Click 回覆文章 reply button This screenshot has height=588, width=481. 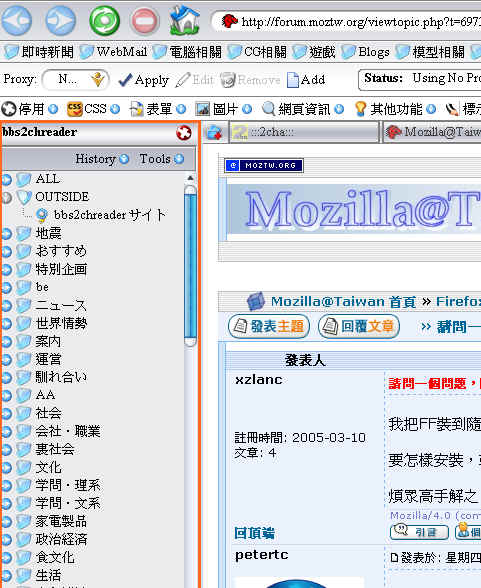tap(359, 326)
